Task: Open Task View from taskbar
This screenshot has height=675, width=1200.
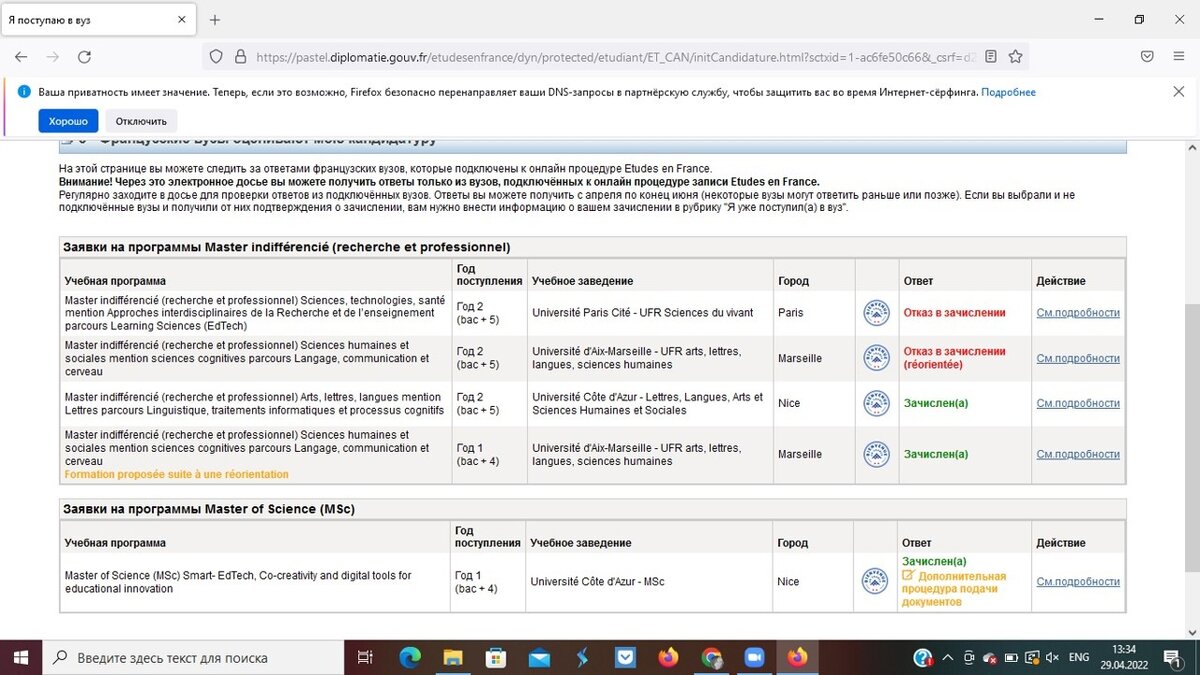Action: pos(365,657)
